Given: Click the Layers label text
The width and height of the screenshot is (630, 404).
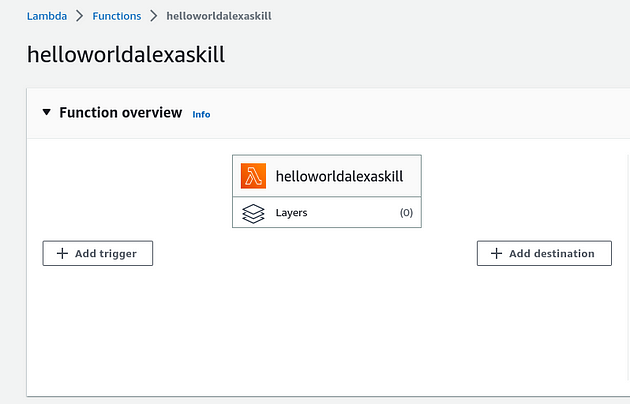Looking at the screenshot, I should point(291,212).
